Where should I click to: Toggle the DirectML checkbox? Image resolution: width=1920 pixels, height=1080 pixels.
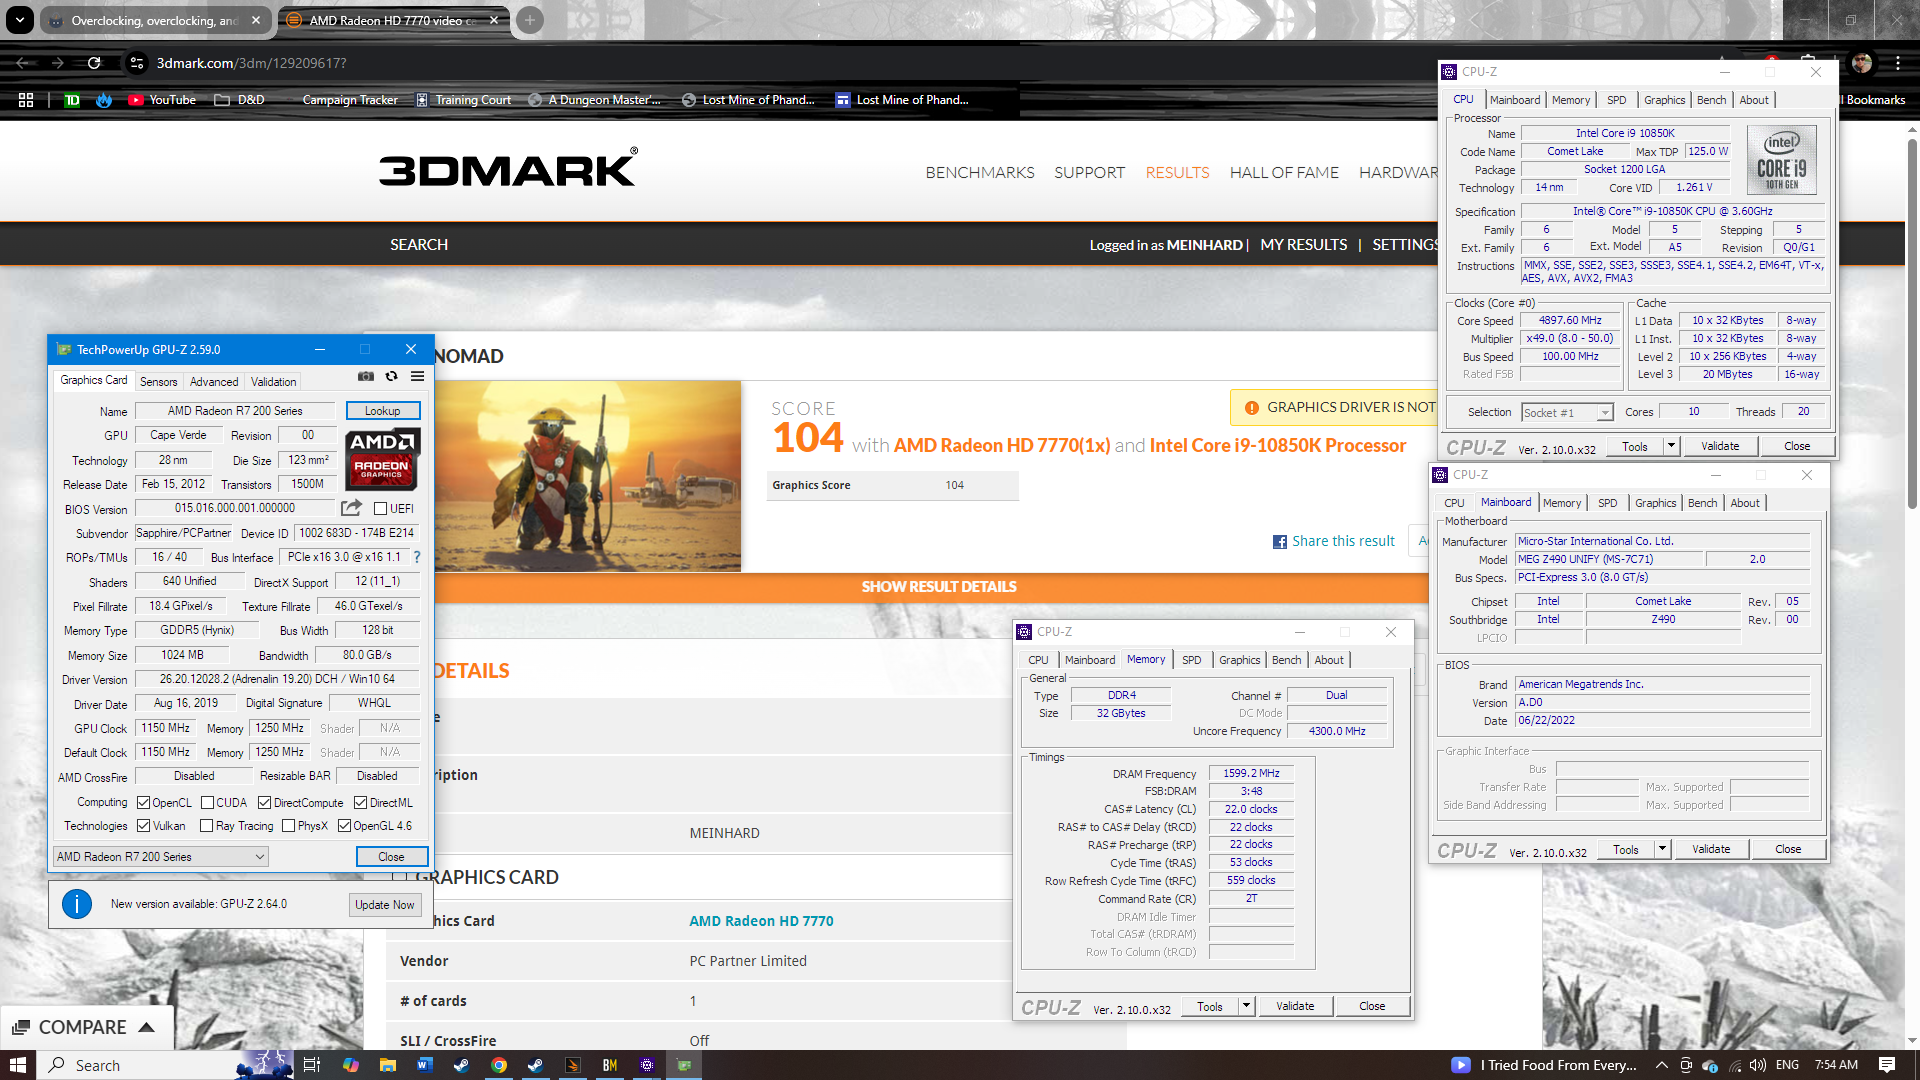(x=360, y=803)
